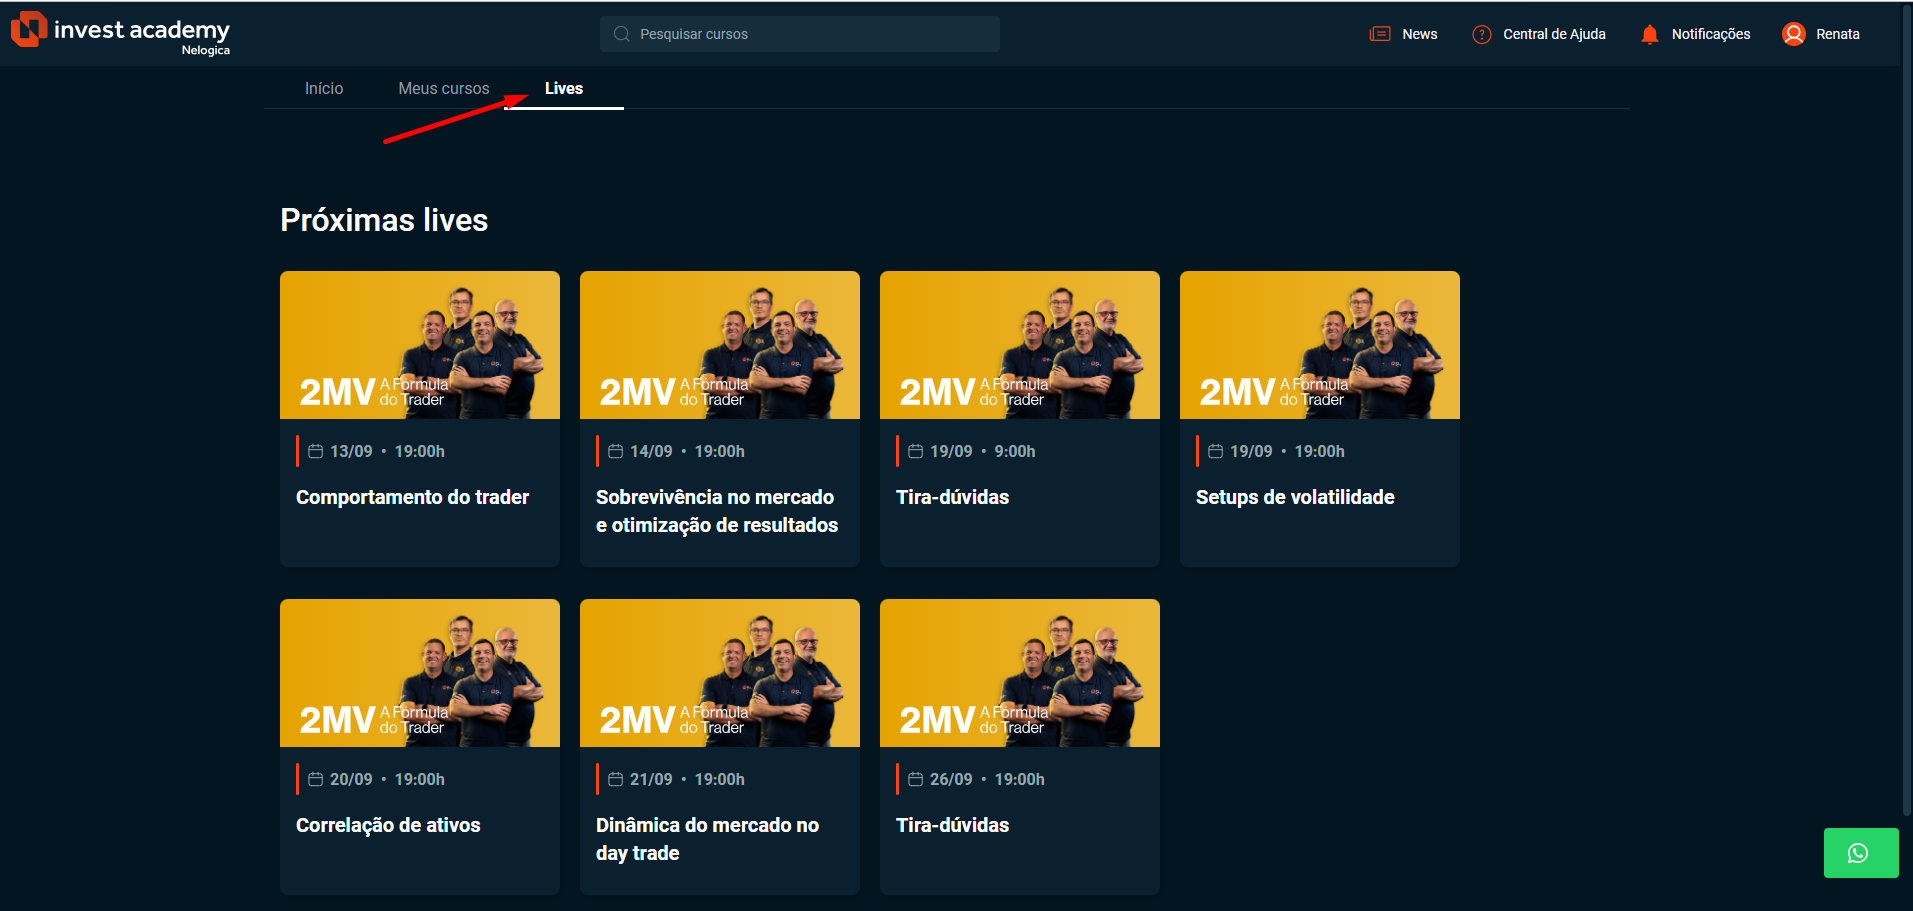Click Sobrevivência no mercado e otimização title
The width and height of the screenshot is (1913, 911).
[x=717, y=511]
